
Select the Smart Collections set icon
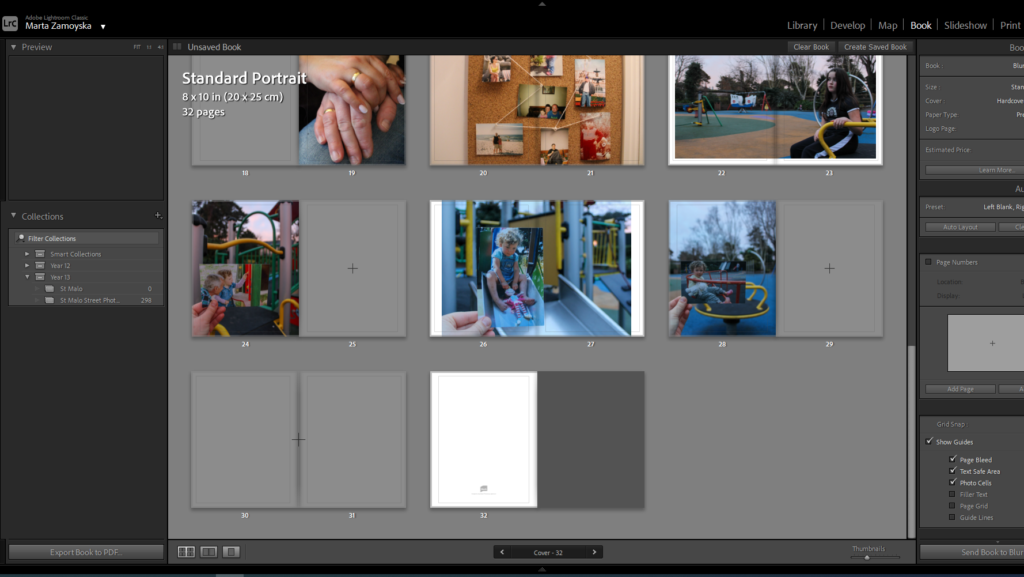coord(40,254)
